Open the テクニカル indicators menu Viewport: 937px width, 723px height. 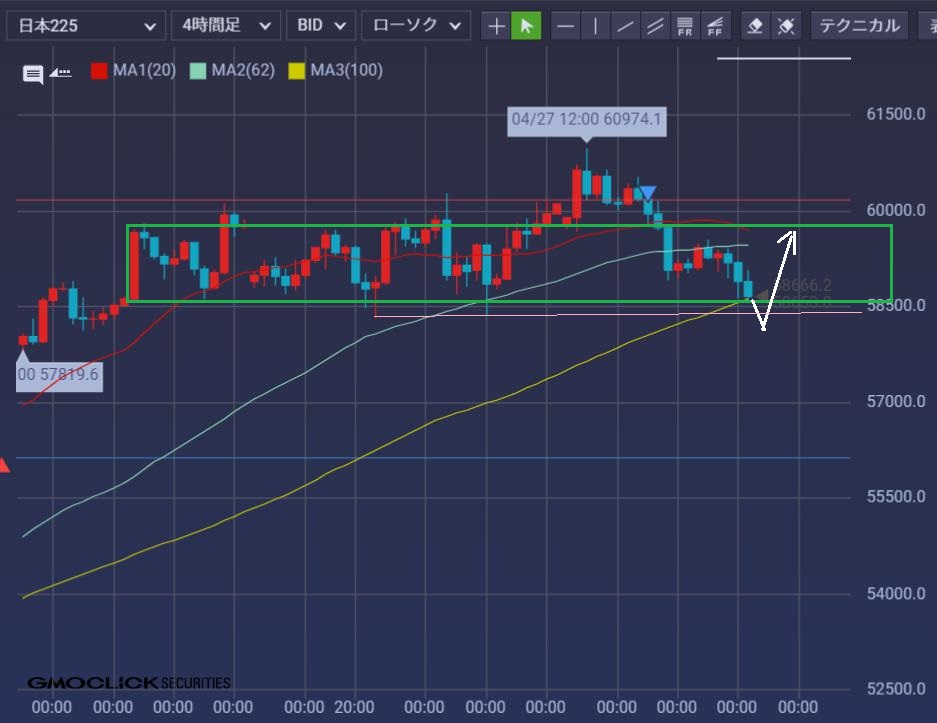coord(859,26)
